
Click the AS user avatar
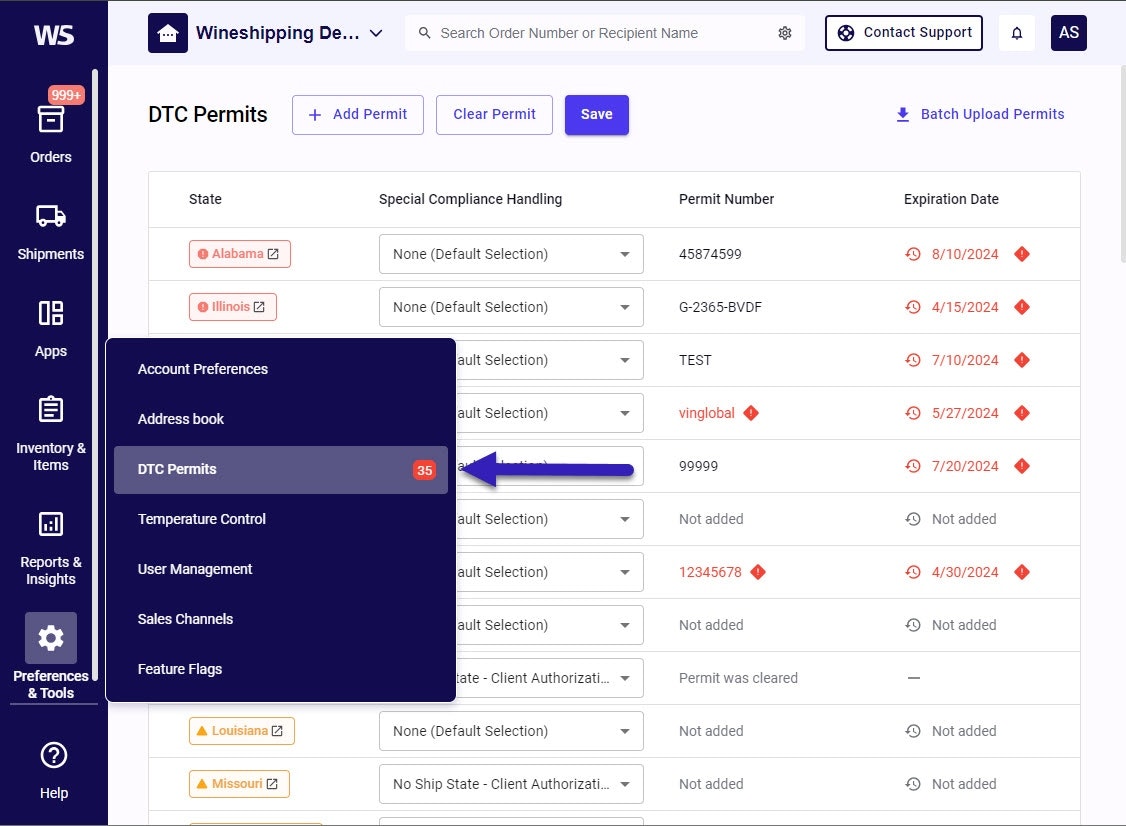coord(1068,33)
